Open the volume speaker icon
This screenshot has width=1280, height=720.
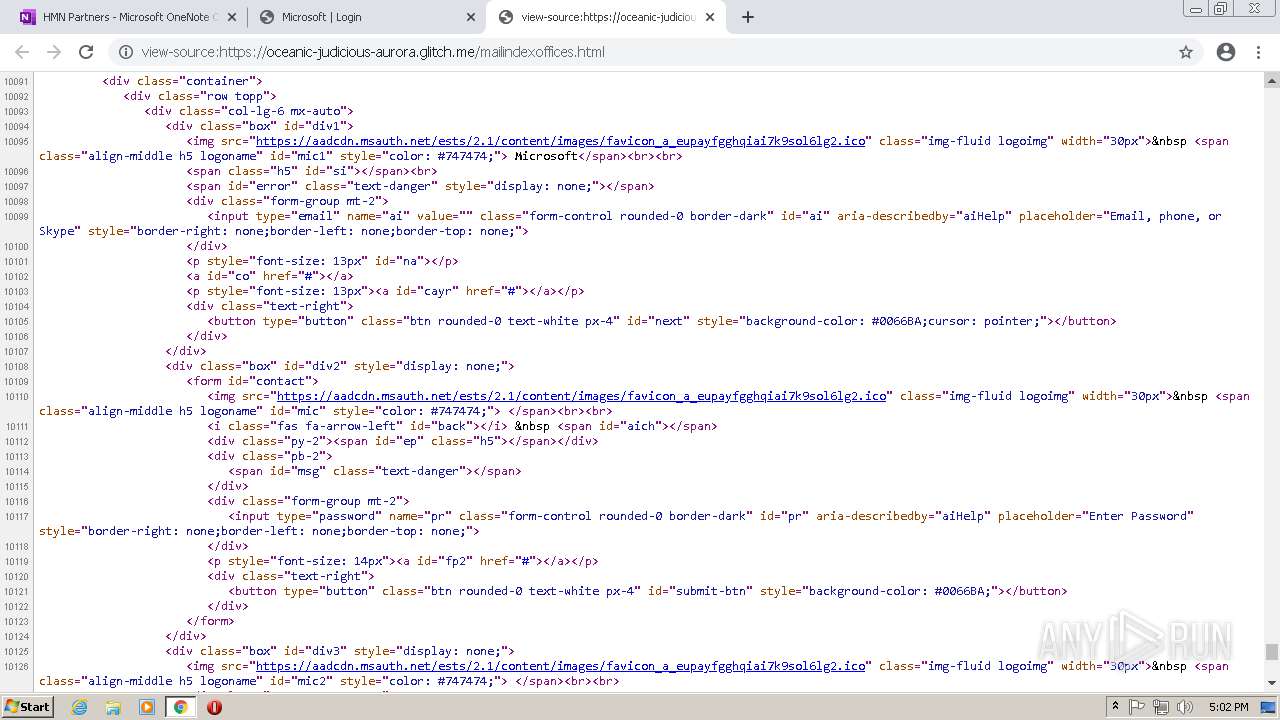click(x=1185, y=707)
